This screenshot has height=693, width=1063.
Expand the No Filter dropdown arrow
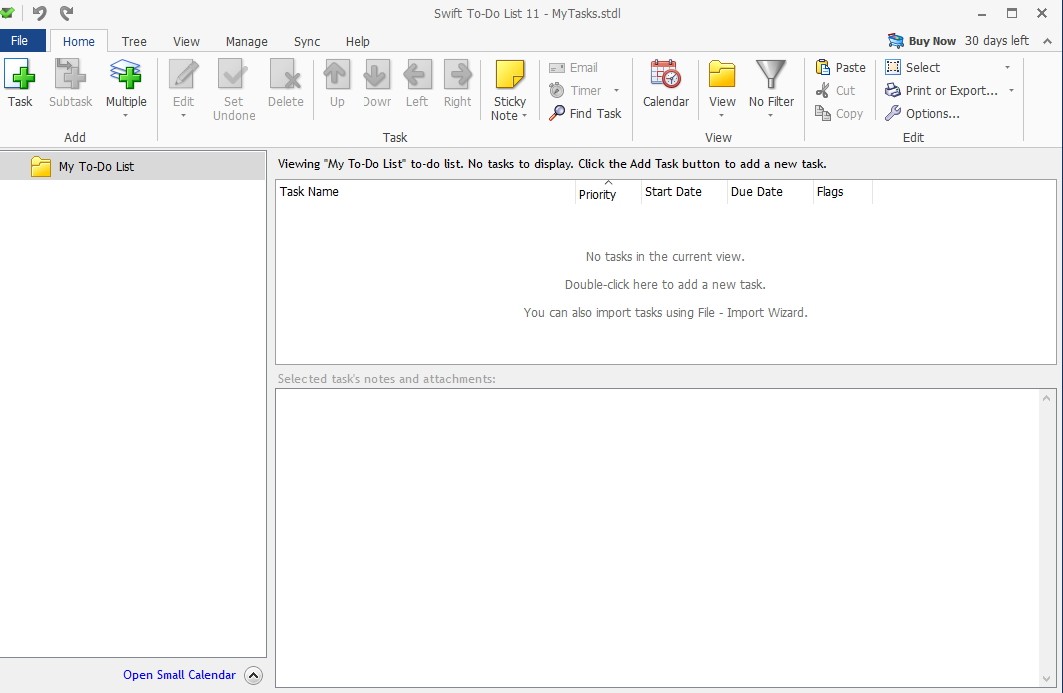coord(770,116)
